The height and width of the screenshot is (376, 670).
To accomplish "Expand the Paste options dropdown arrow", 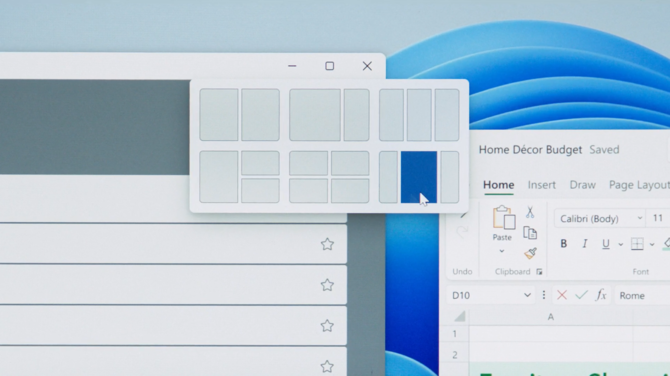I will click(x=502, y=251).
